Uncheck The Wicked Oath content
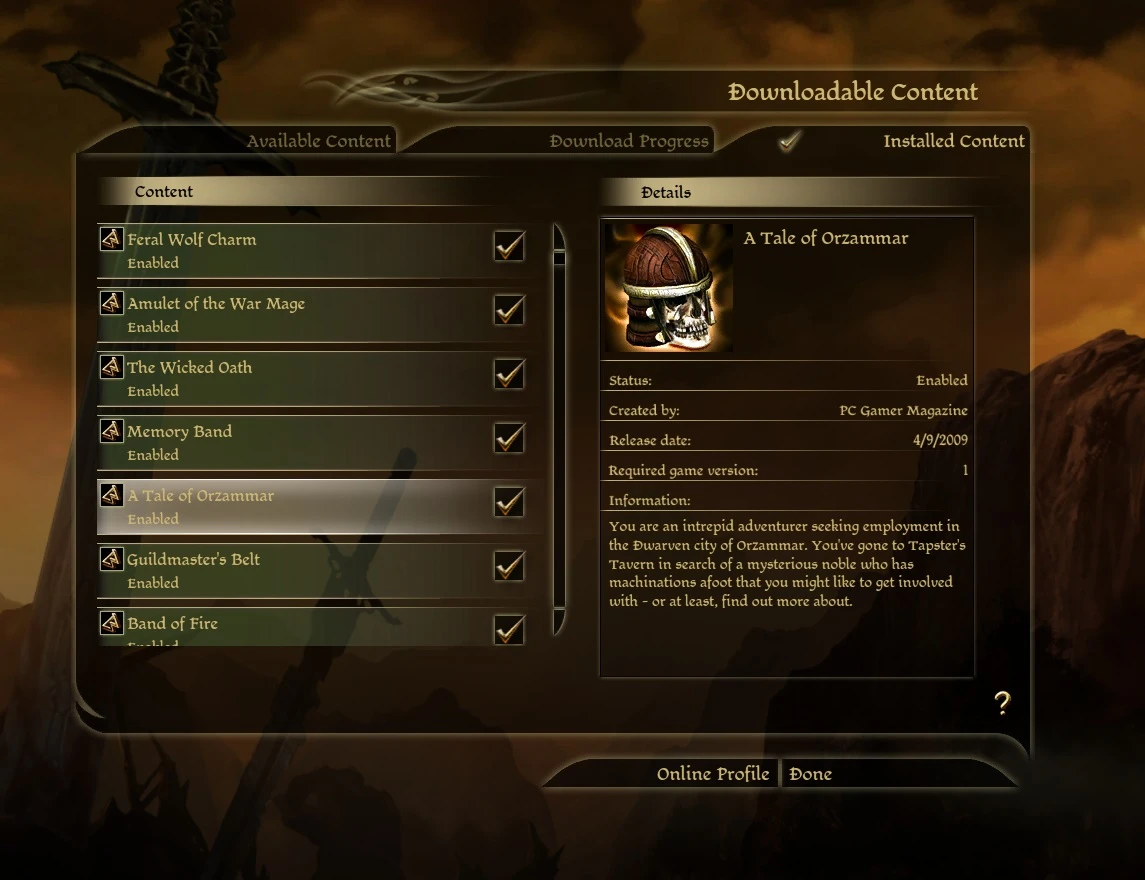 [x=509, y=374]
